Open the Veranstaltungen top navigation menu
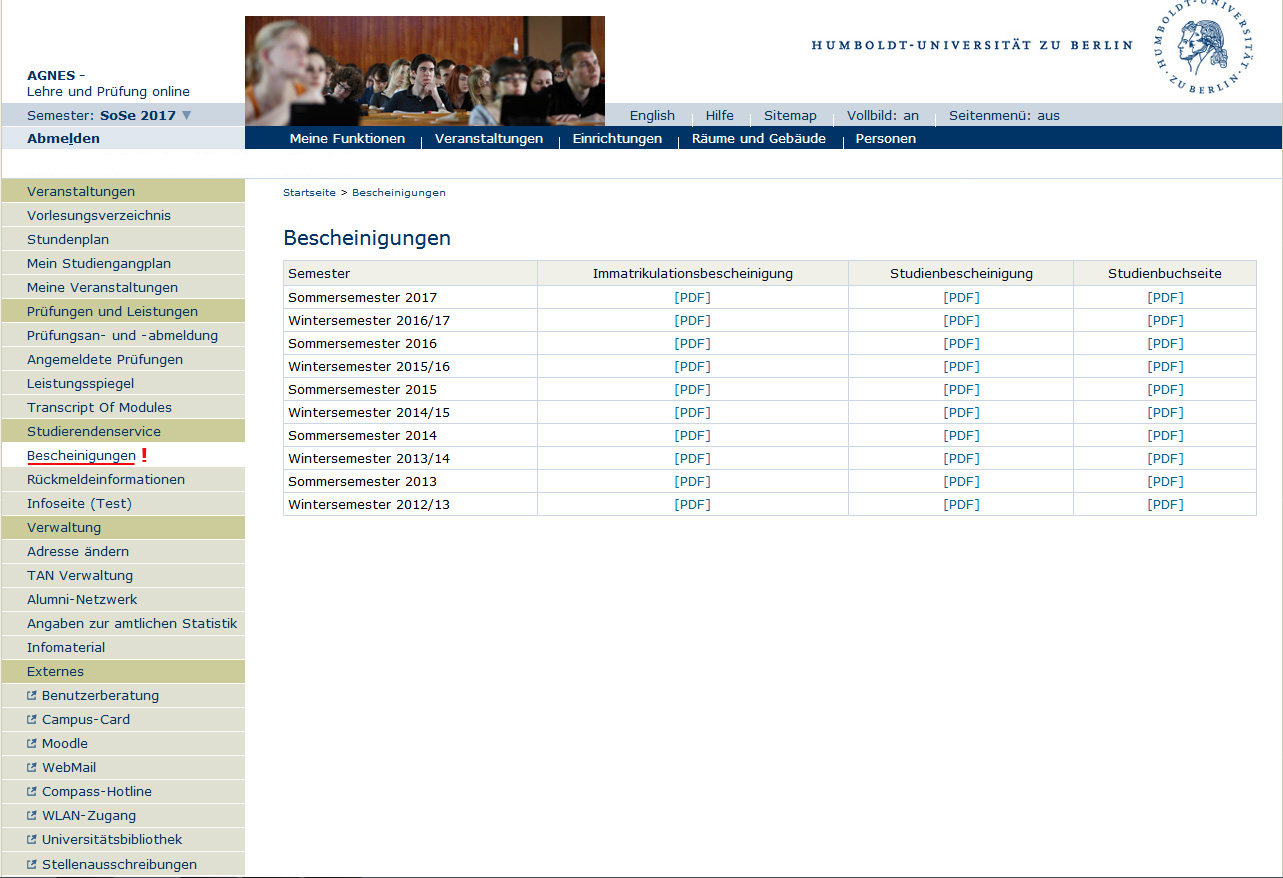The height and width of the screenshot is (878, 1283). 488,139
